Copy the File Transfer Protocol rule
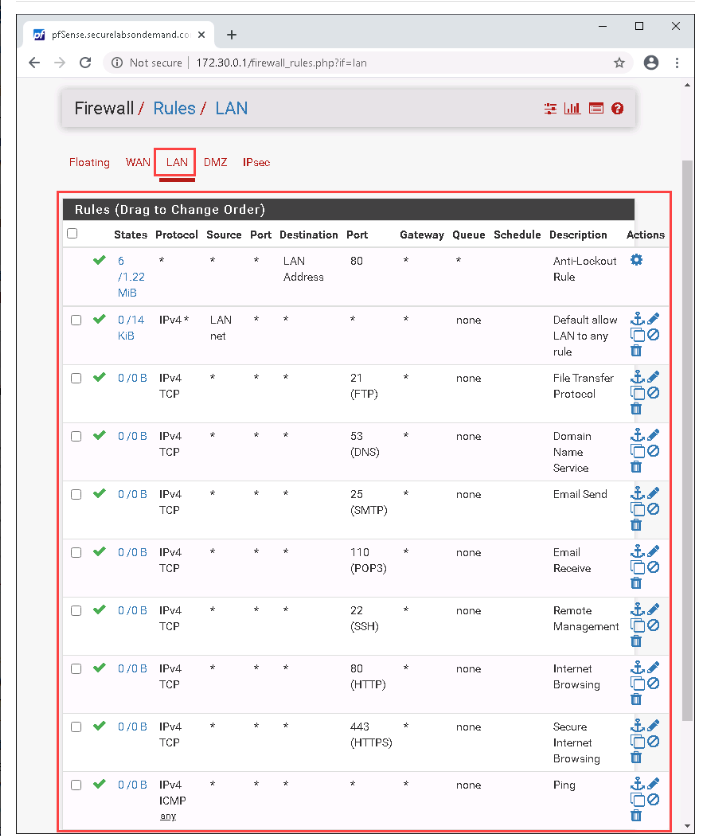Viewport: 709px width, 836px height. (x=638, y=393)
